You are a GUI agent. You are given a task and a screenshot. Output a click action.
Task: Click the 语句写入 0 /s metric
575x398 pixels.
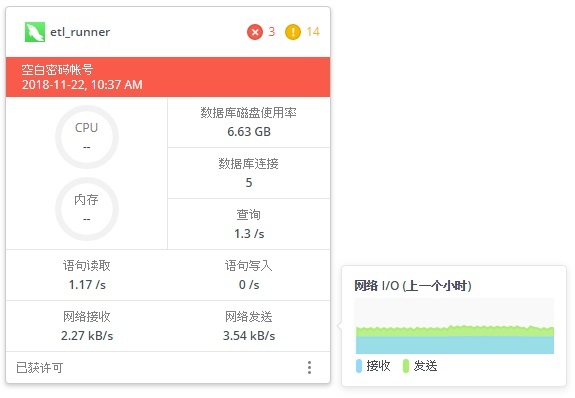(249, 275)
